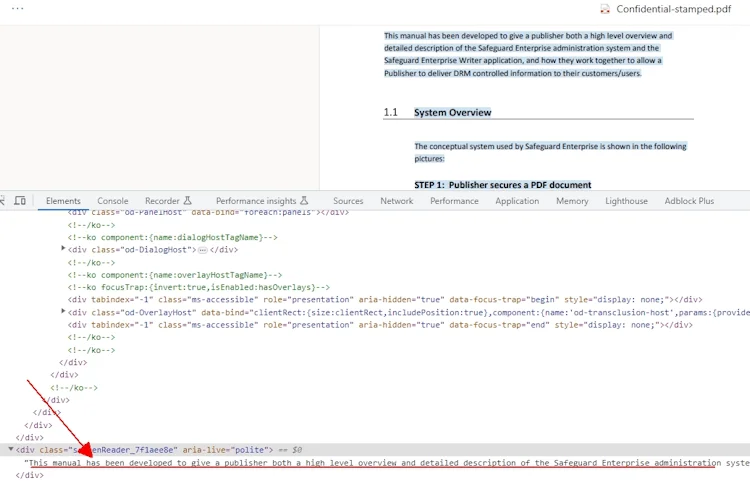The width and height of the screenshot is (750, 481).
Task: Select the od-PanelHost div line
Action: pyautogui.click(x=208, y=212)
